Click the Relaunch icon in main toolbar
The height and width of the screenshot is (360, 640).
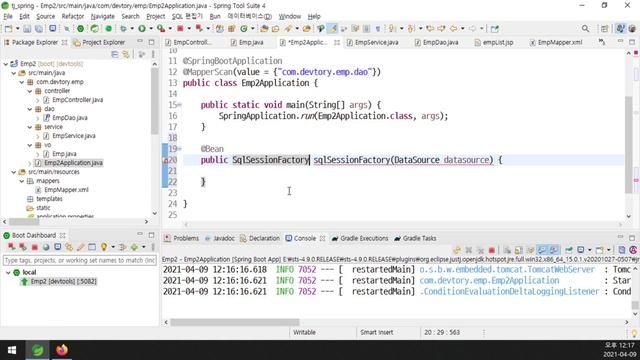(x=199, y=29)
